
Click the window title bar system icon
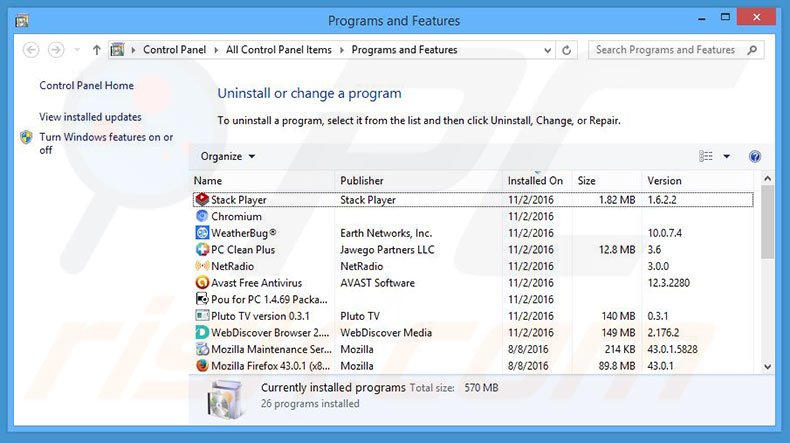click(x=22, y=21)
